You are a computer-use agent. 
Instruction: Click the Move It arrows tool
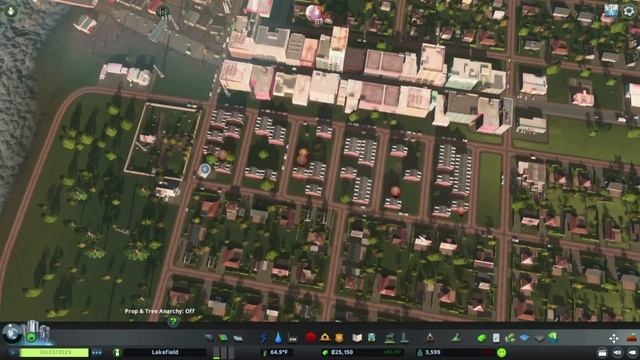[x=614, y=338]
